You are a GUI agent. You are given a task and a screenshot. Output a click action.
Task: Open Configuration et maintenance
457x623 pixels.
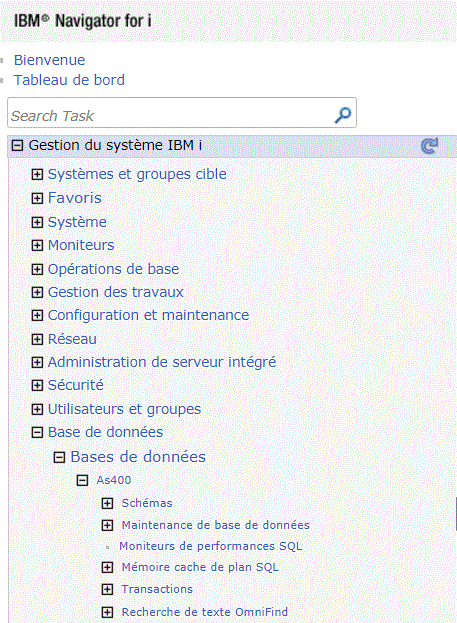click(148, 315)
